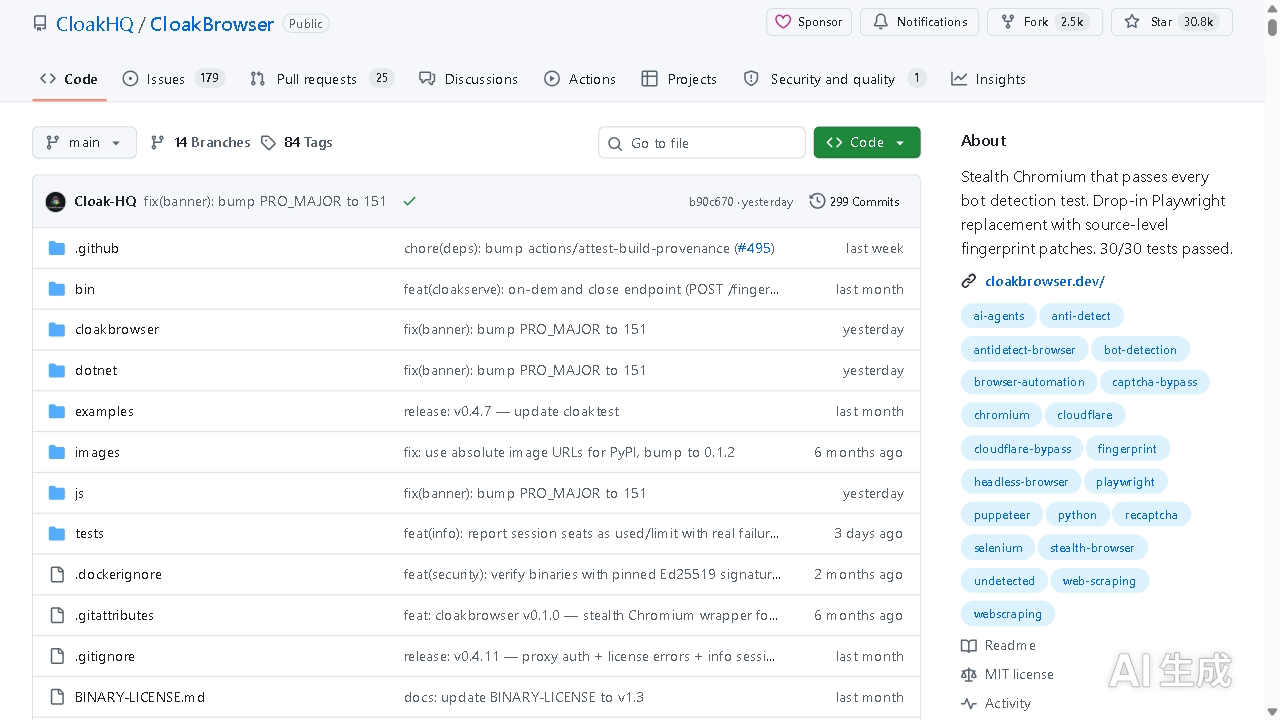Open the Security and quality tab
Image resolution: width=1280 pixels, height=720 pixels.
[x=834, y=79]
